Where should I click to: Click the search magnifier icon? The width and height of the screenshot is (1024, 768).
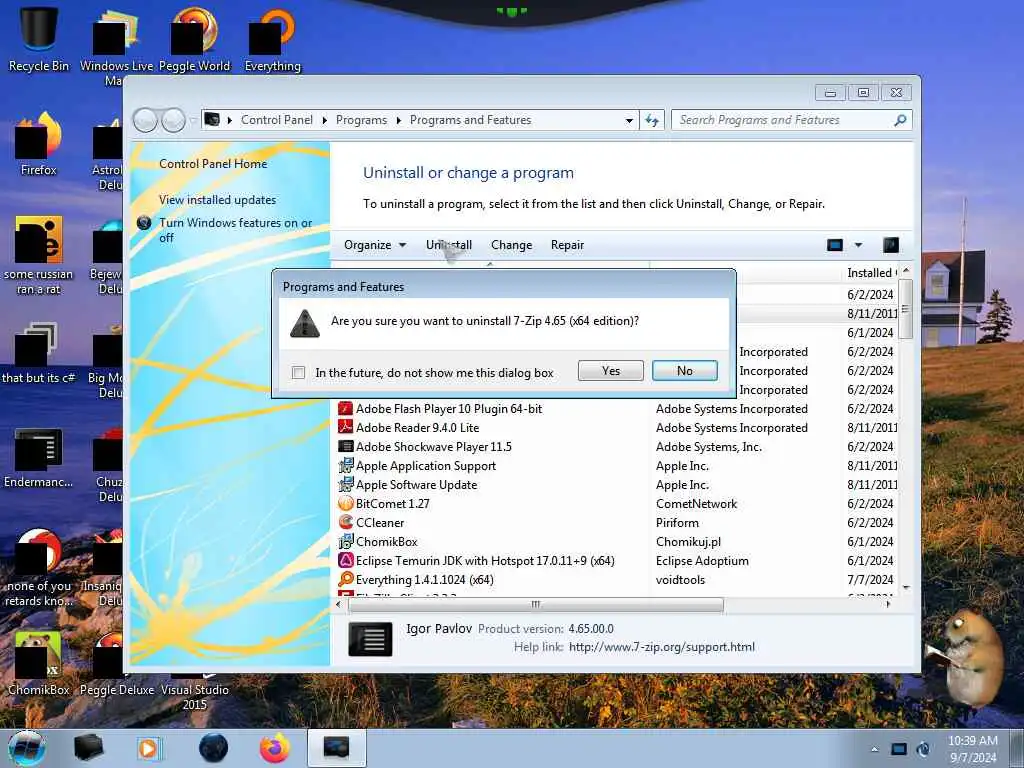pos(901,120)
